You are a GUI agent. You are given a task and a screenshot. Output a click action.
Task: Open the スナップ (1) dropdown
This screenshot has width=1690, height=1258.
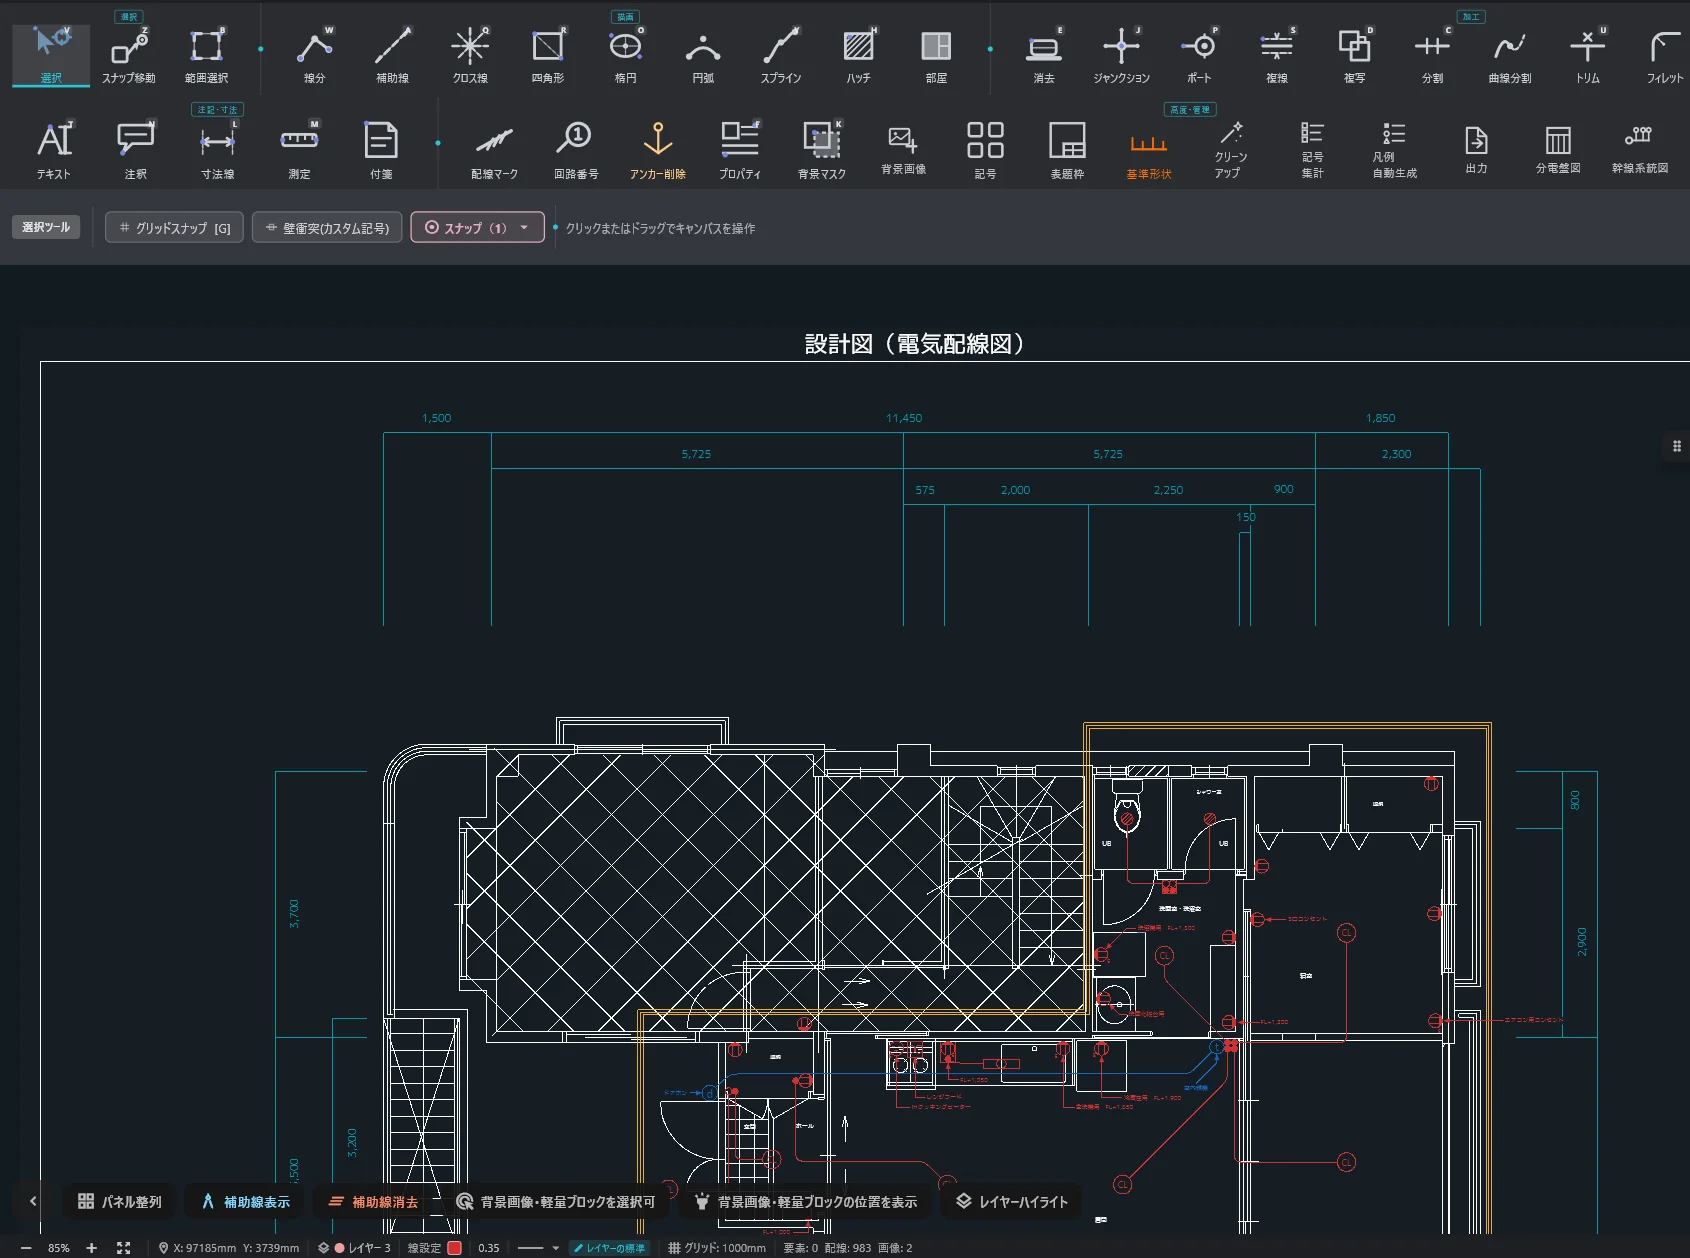[477, 228]
